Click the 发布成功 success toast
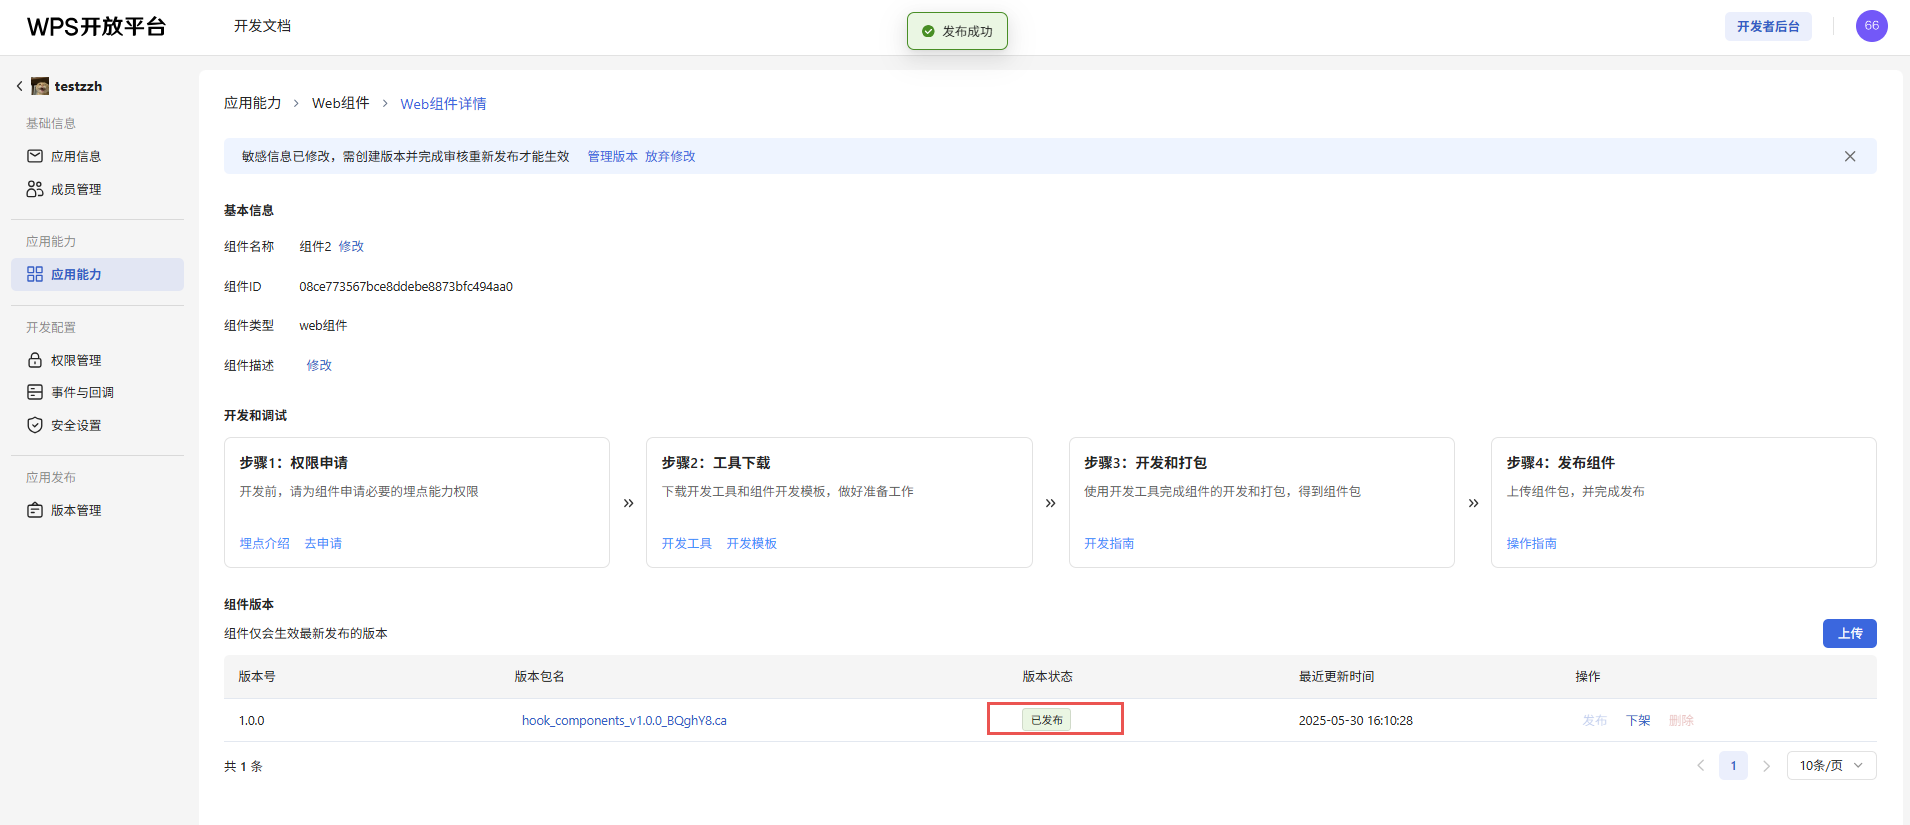The image size is (1910, 825). tap(957, 31)
